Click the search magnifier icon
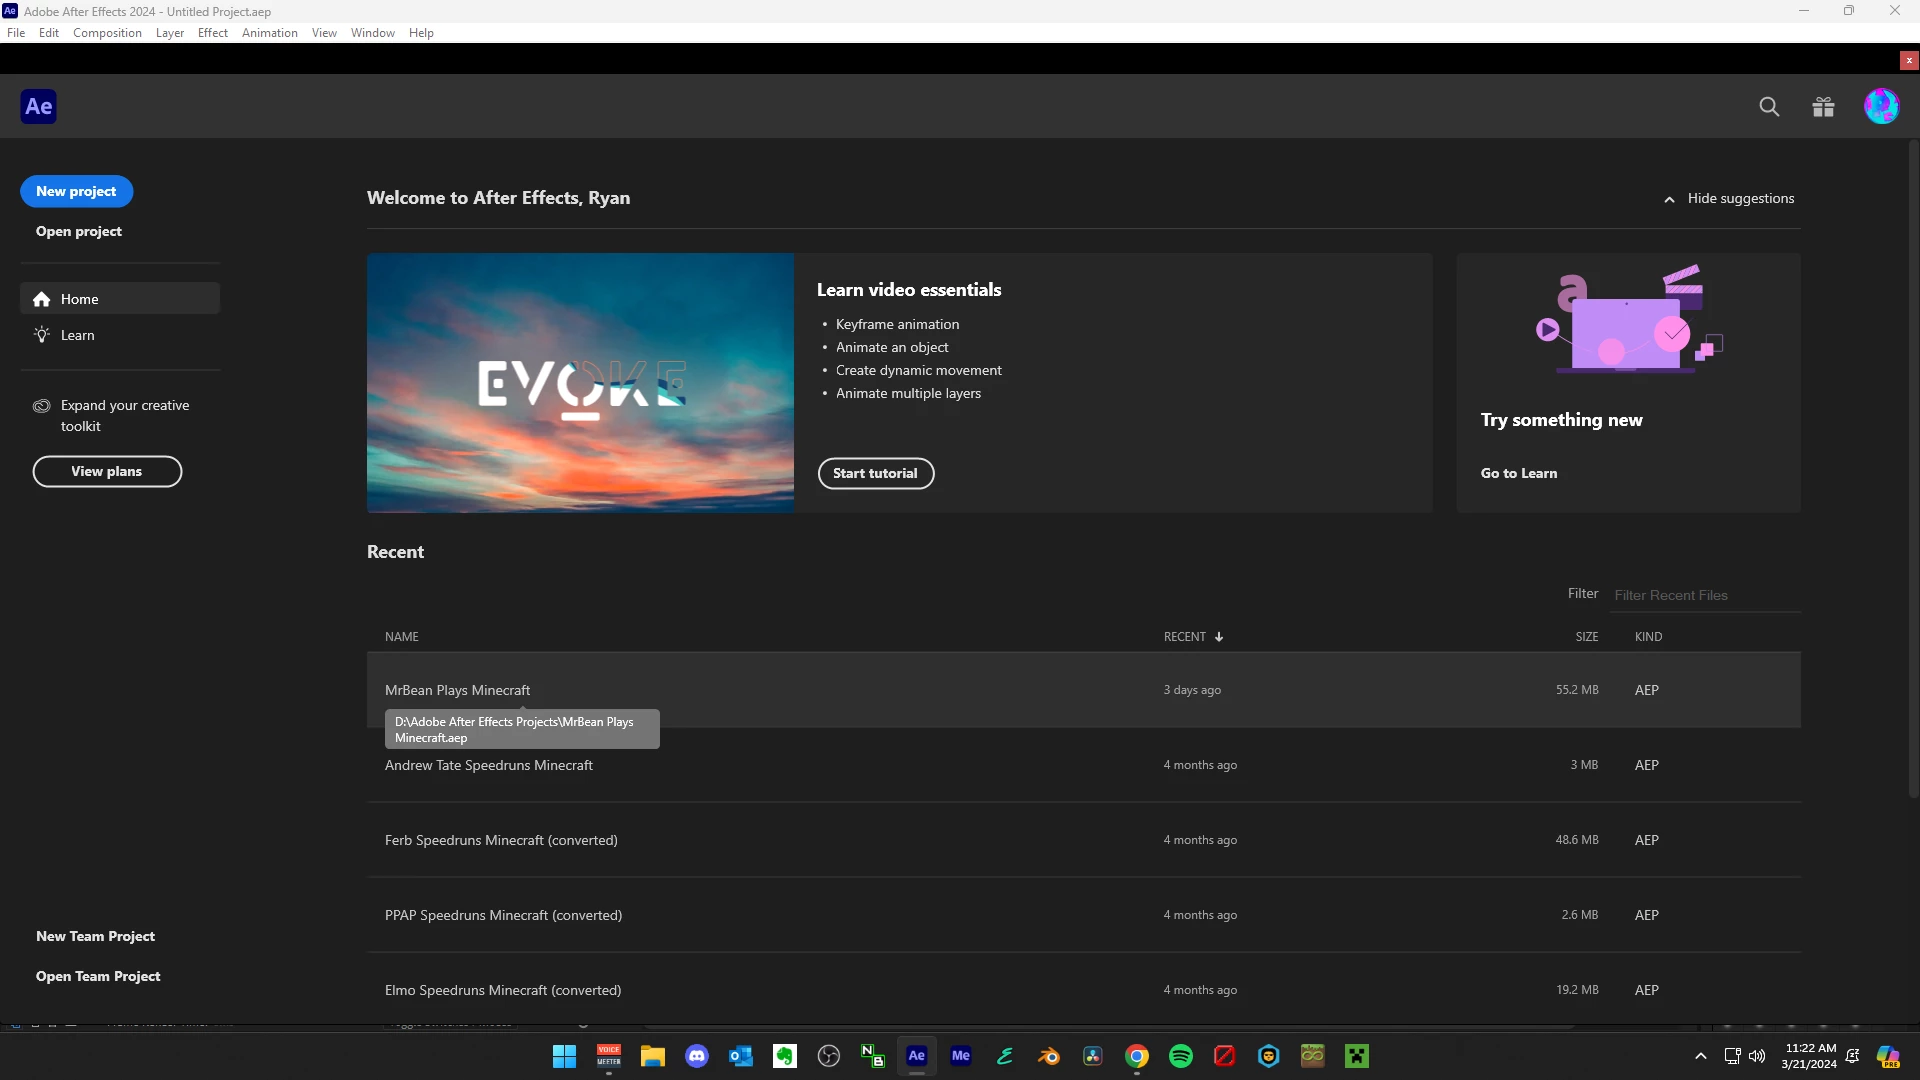The image size is (1920, 1080). pyautogui.click(x=1769, y=107)
